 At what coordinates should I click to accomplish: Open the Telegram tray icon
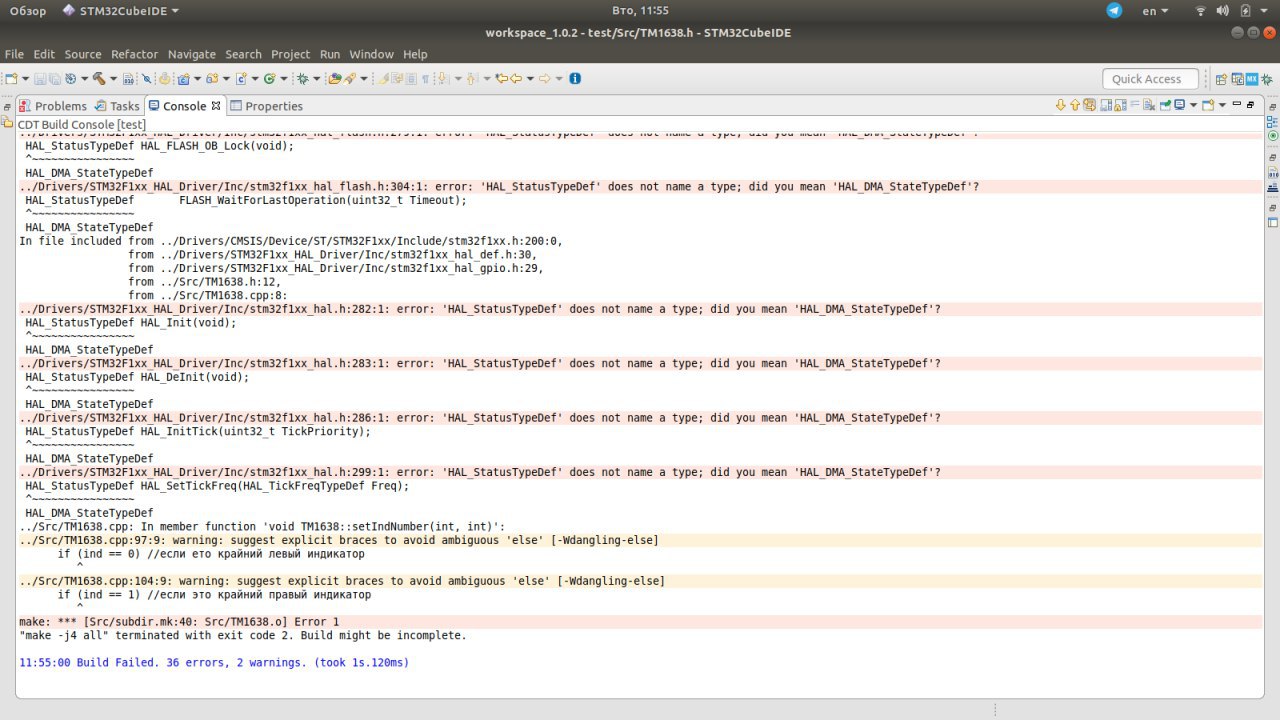pos(1115,10)
